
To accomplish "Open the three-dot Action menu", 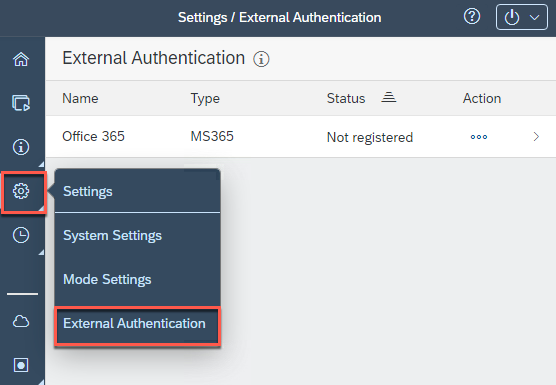I will coord(479,137).
